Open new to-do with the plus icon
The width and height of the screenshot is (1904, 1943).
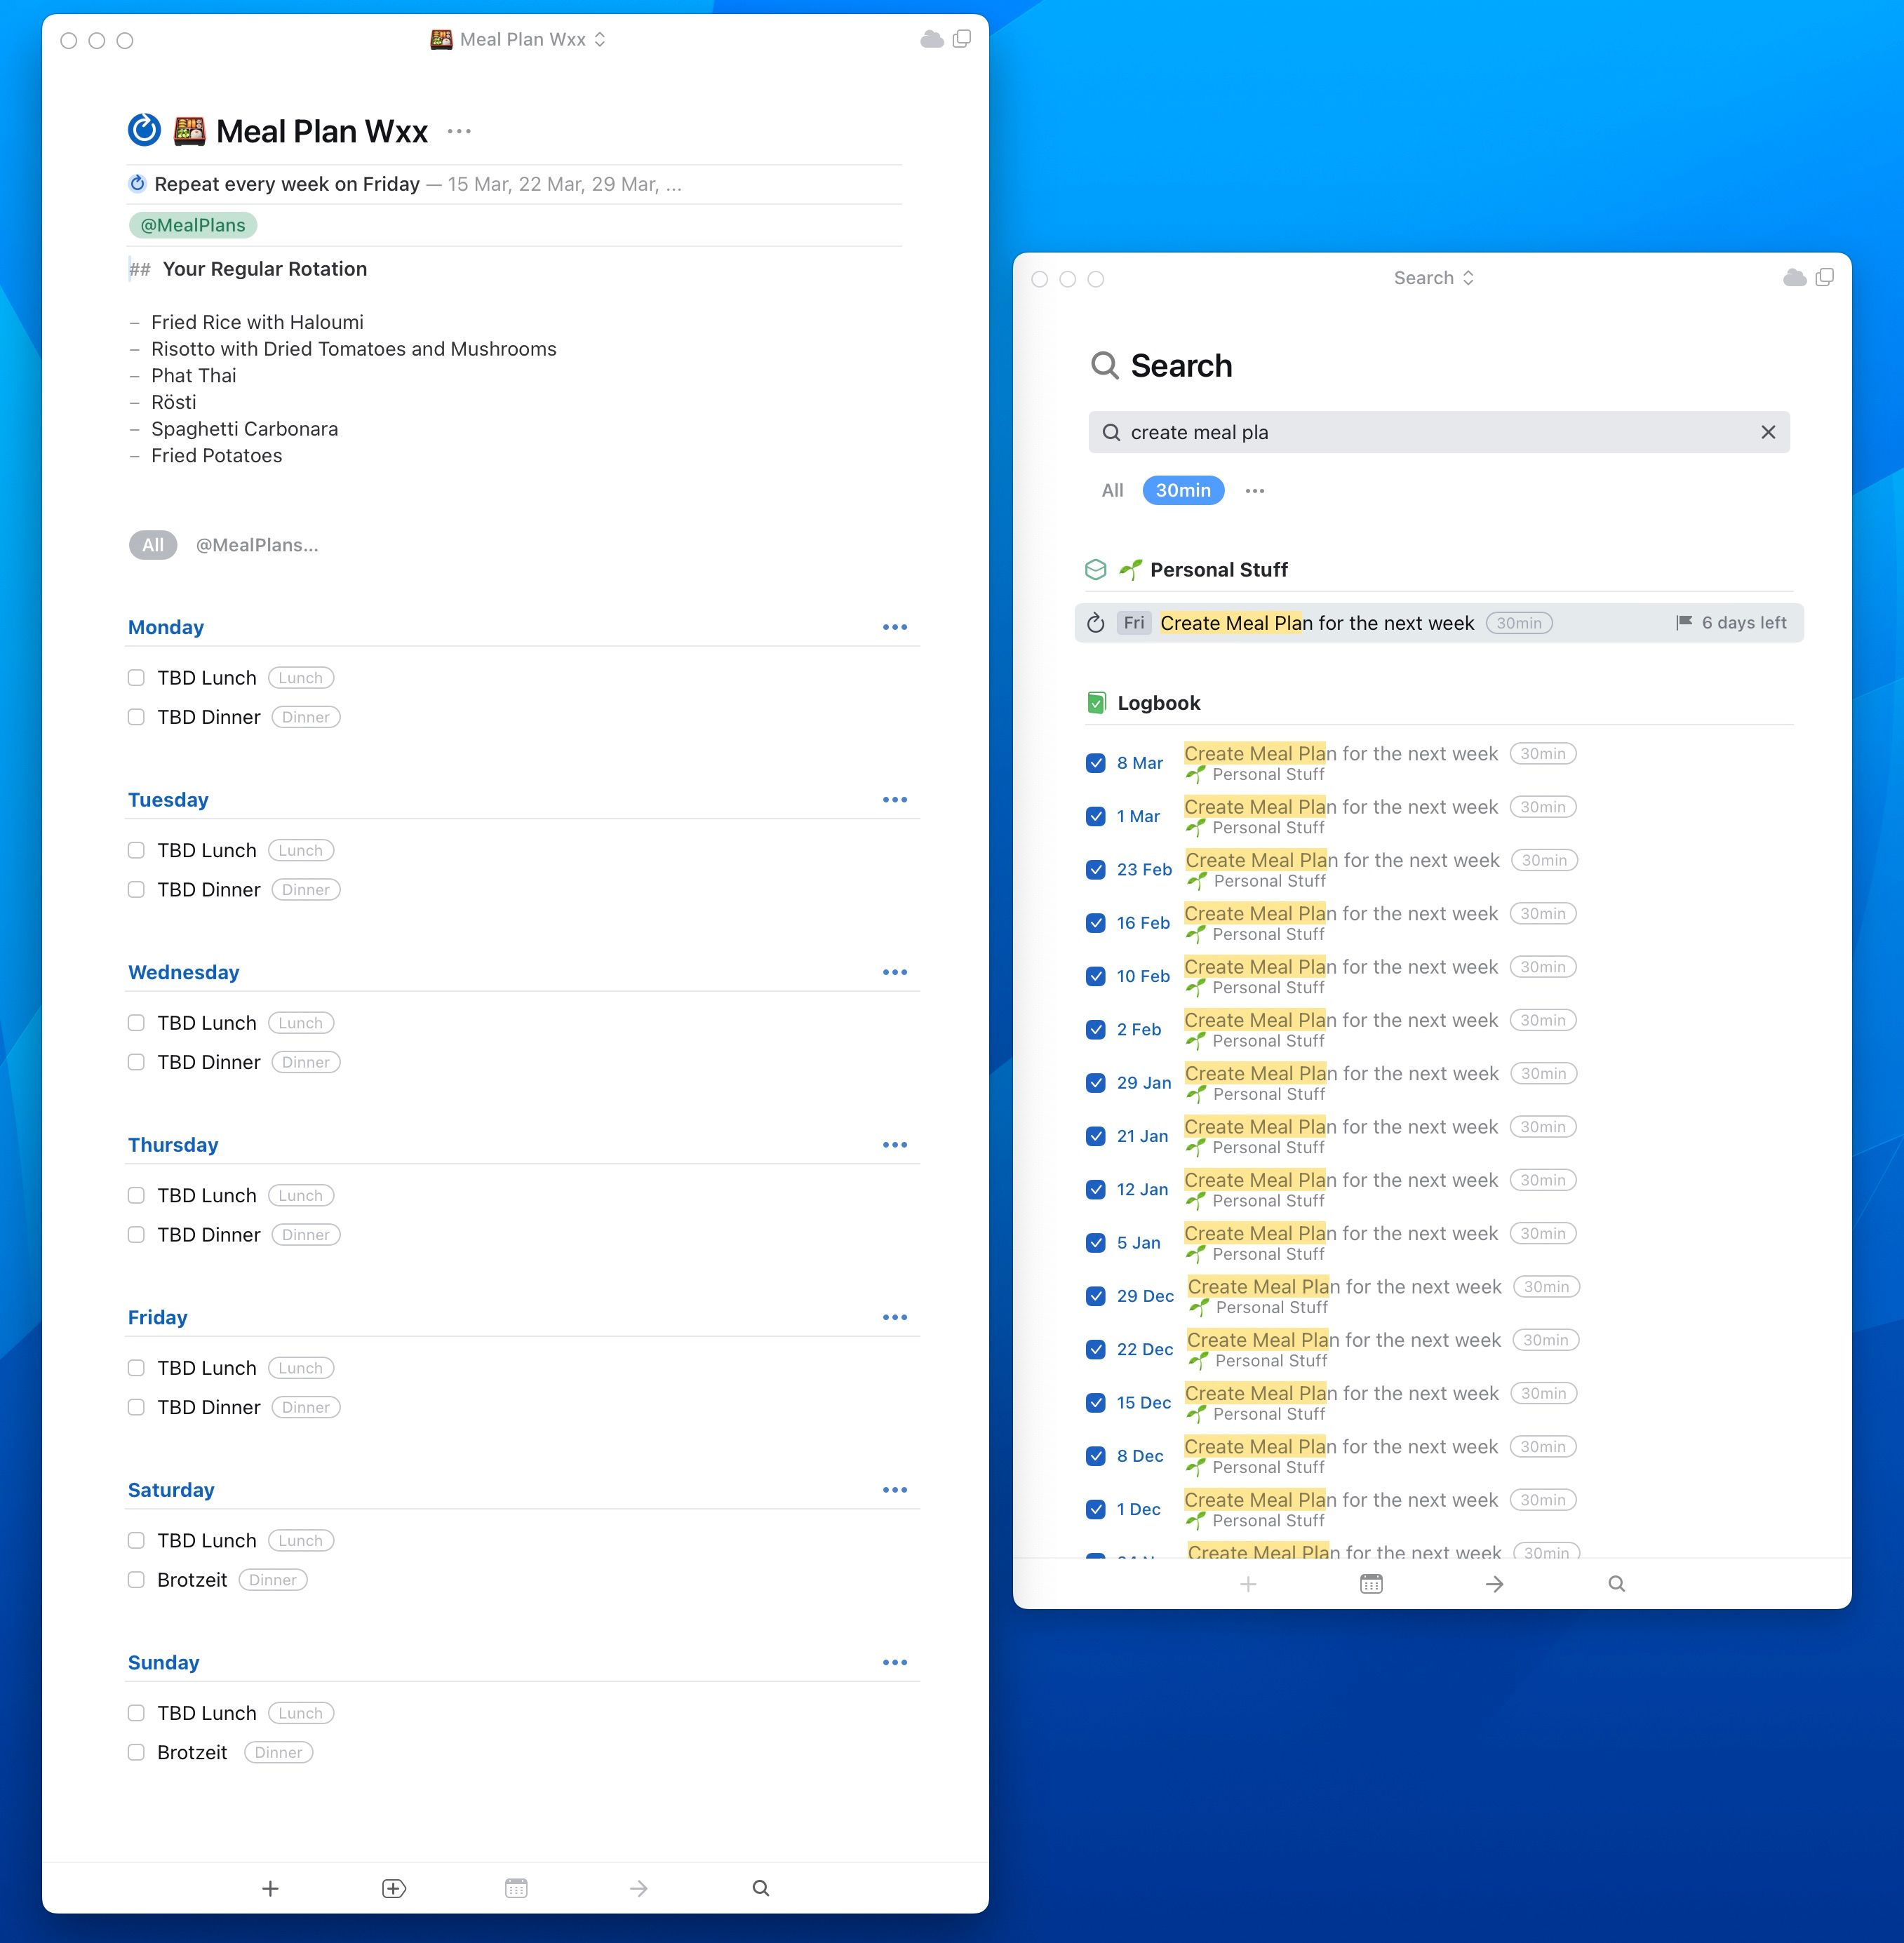271,1888
